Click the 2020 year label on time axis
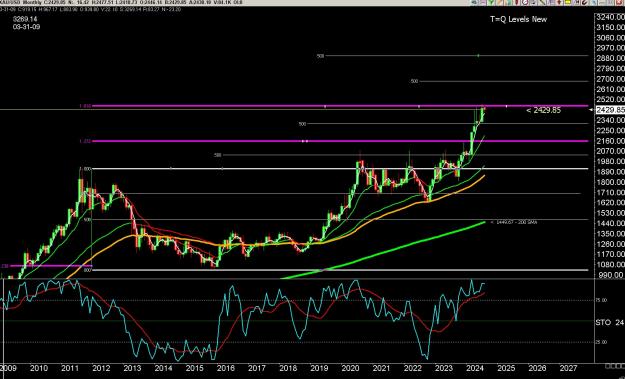 pos(350,367)
